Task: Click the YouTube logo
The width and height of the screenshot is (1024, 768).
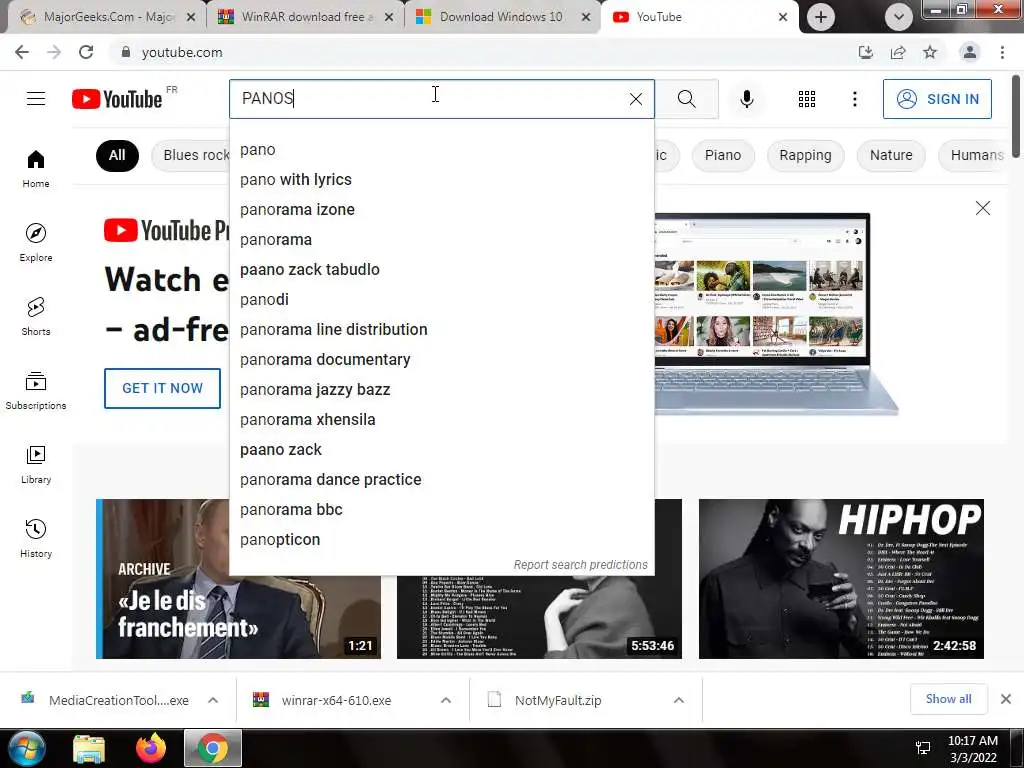Action: coord(118,99)
